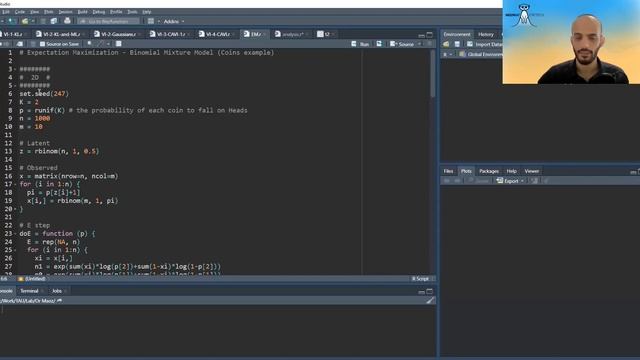Click the compile report notebook icon
Image resolution: width=640 pixels, height=360 pixels.
(119, 44)
